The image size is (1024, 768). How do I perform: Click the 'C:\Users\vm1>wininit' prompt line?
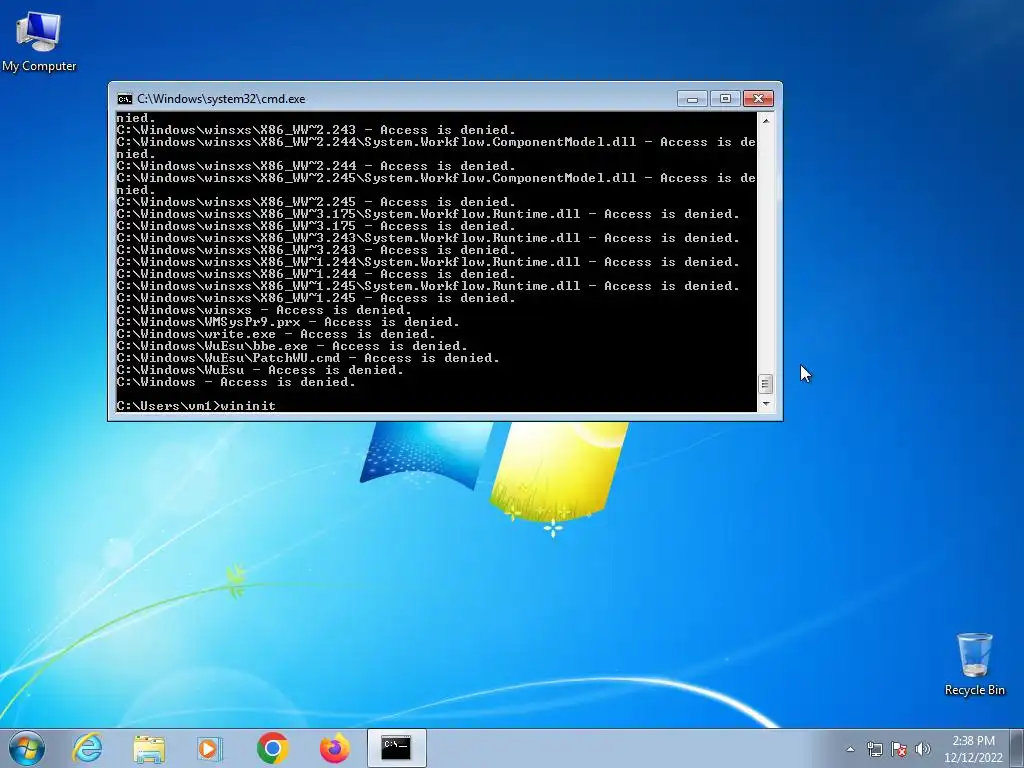[196, 406]
